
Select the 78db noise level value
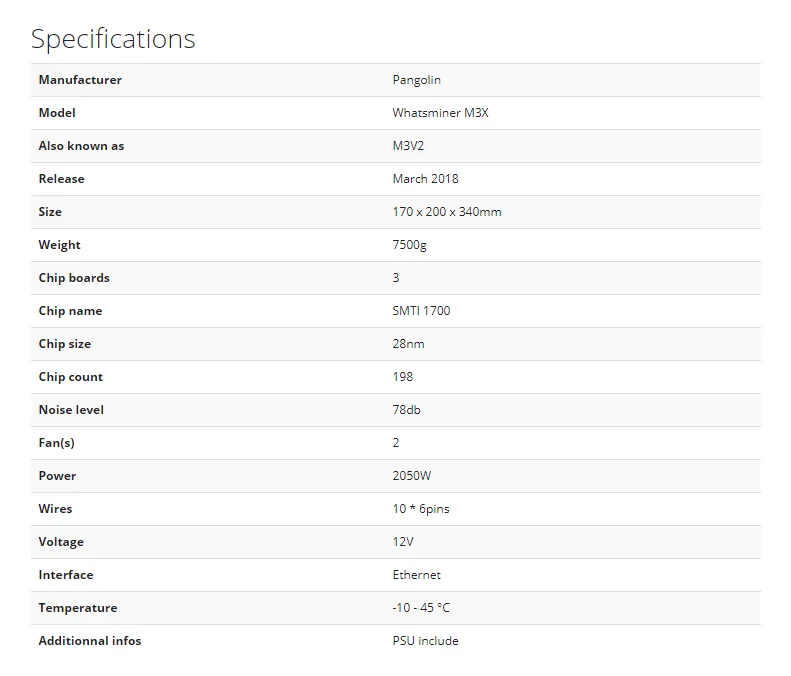408,410
